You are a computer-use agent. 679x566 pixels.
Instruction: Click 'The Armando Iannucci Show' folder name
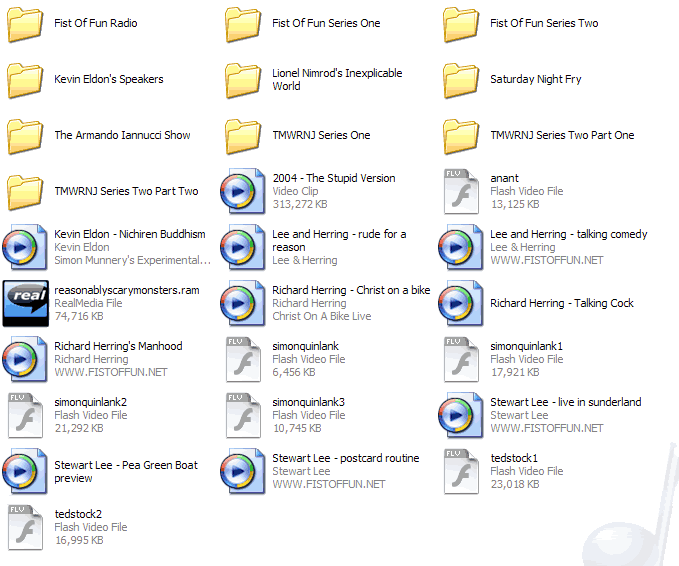(122, 135)
